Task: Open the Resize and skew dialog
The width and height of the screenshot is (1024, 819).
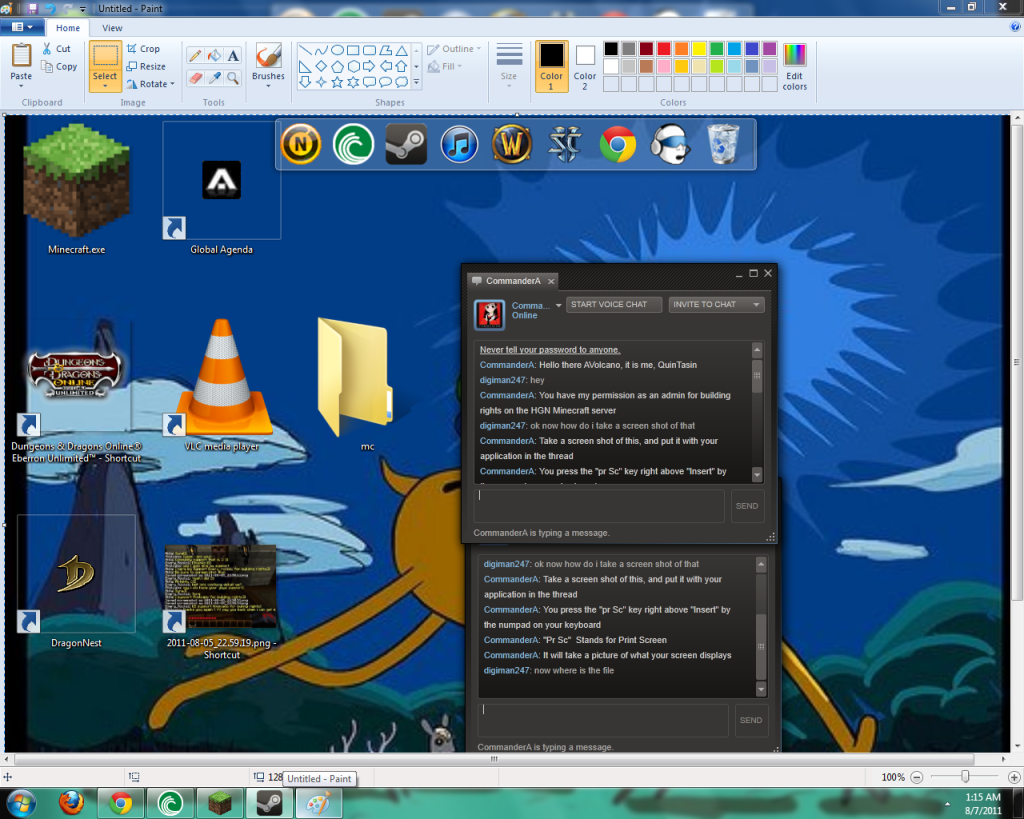Action: point(146,67)
